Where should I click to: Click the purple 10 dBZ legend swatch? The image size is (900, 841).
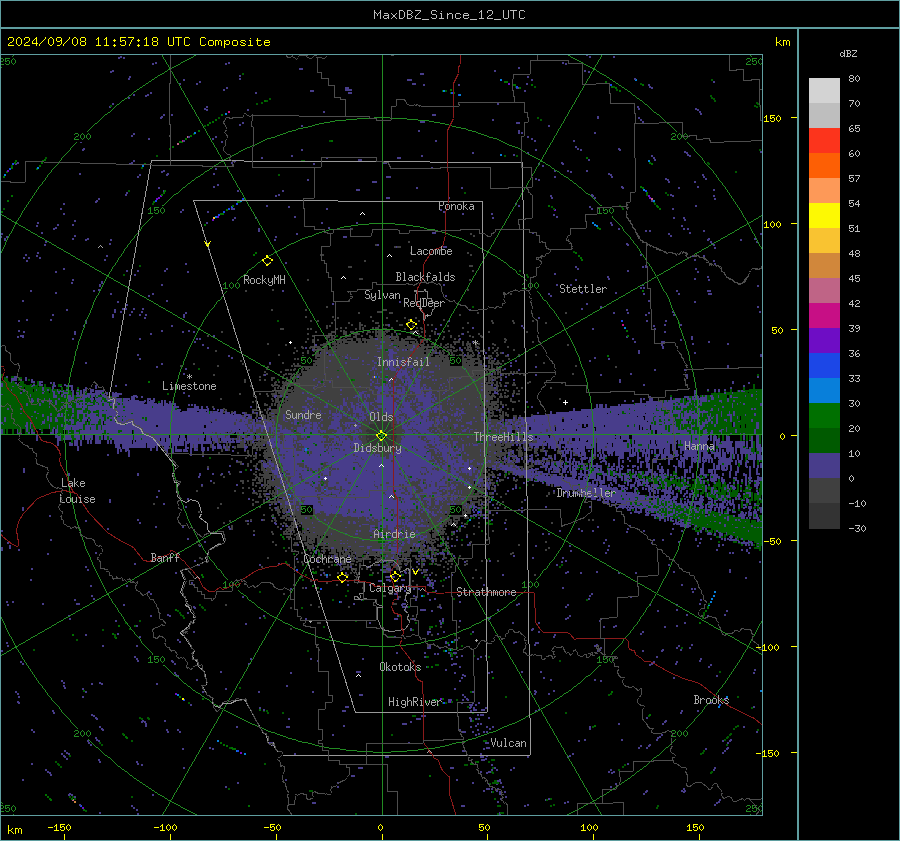824,466
